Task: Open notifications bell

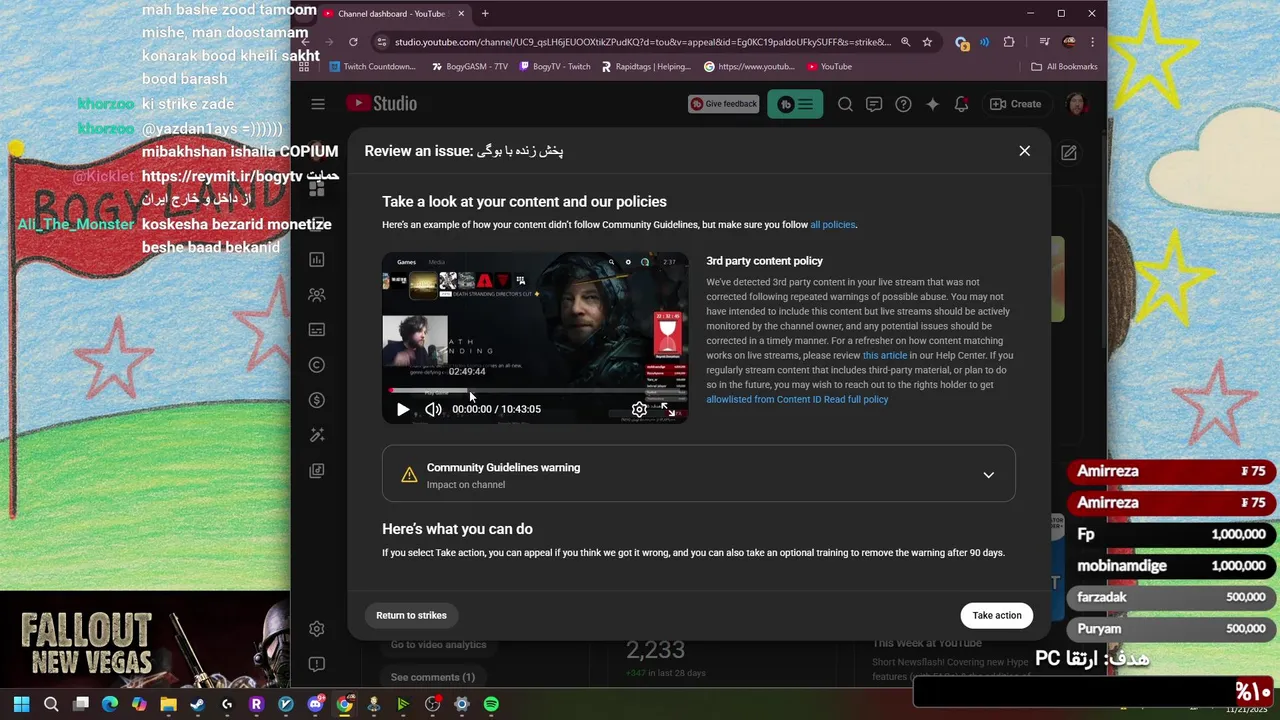Action: point(961,104)
